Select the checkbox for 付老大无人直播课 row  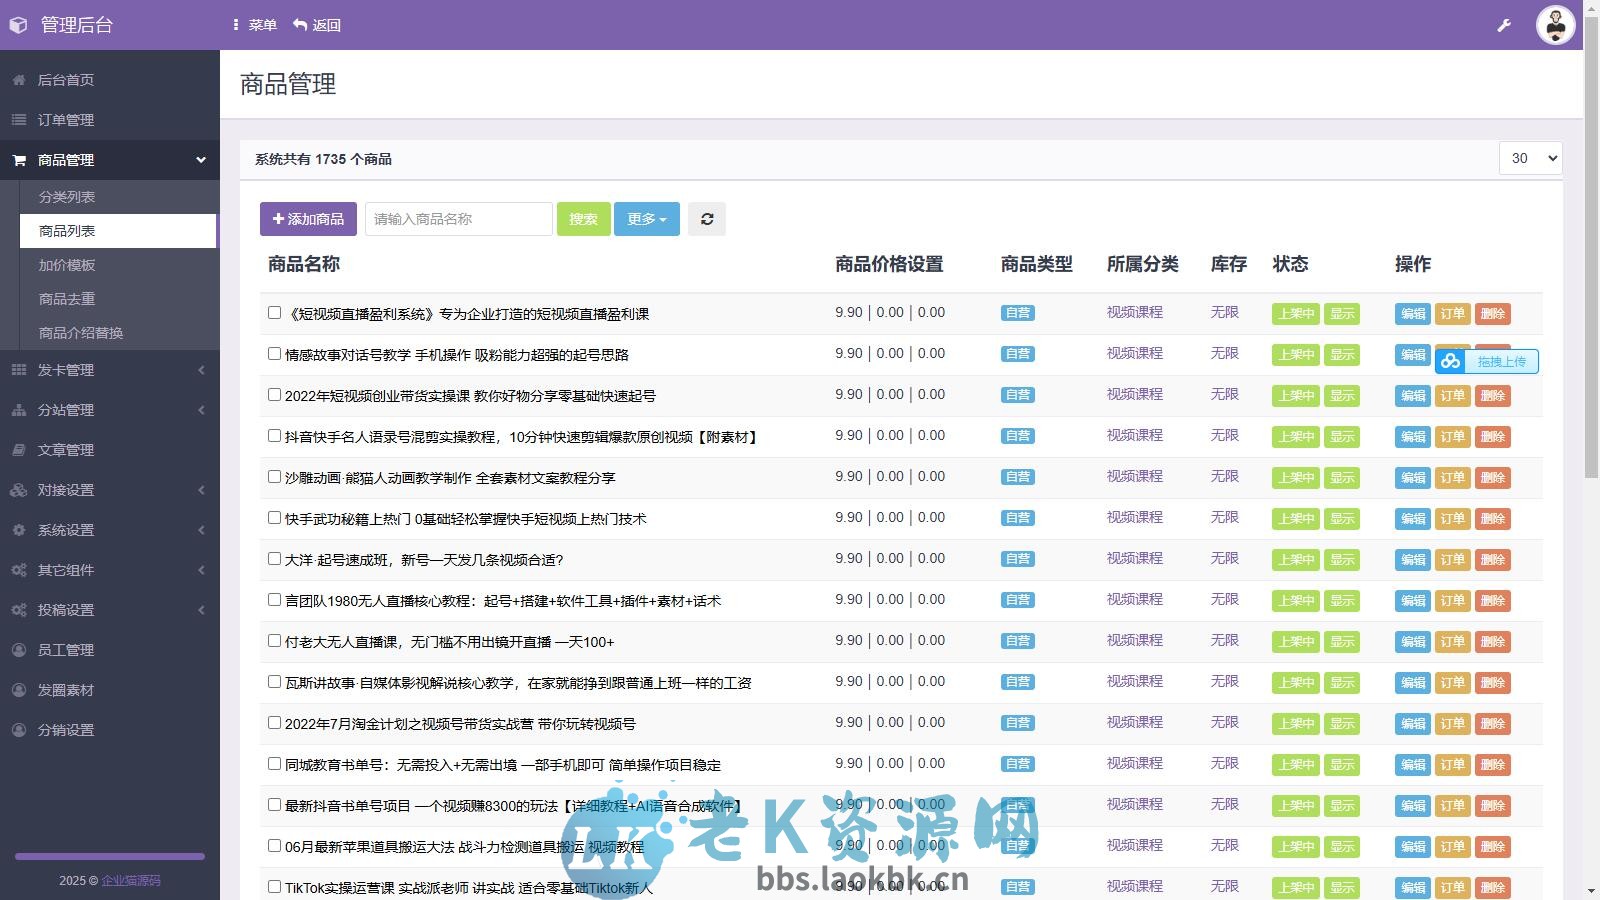[274, 640]
